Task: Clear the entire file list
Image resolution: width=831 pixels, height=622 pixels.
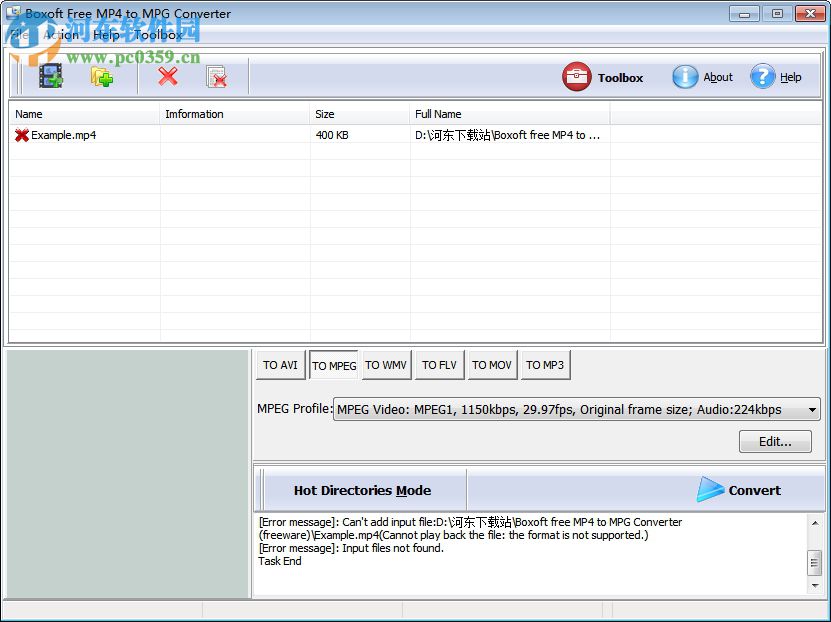Action: tap(217, 75)
